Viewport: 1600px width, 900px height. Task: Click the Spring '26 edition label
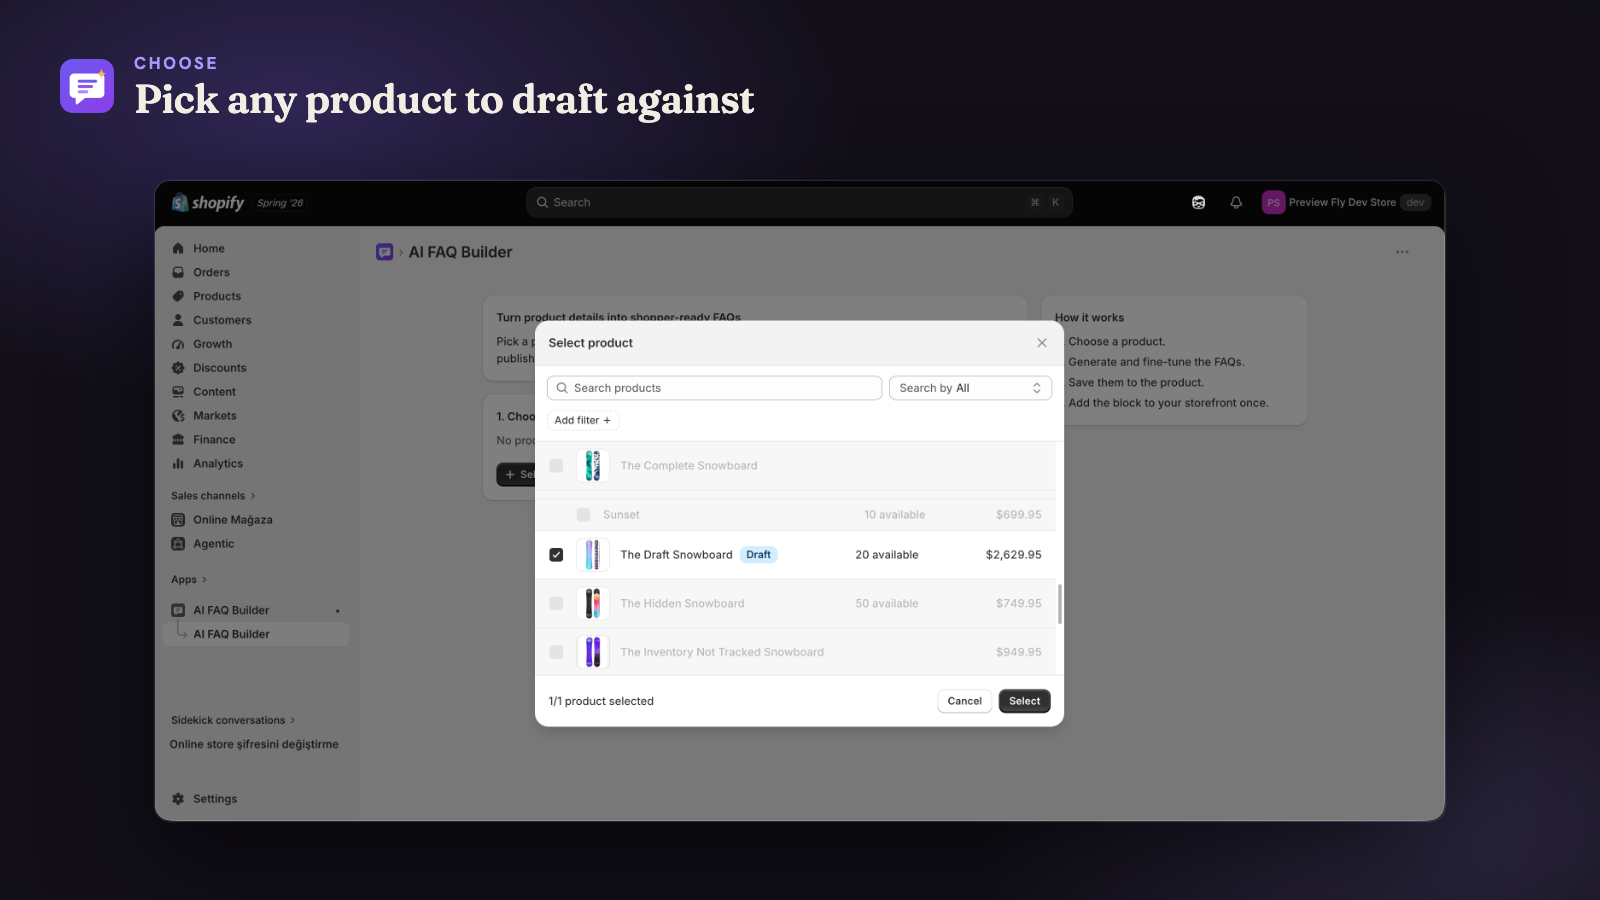[x=280, y=203]
